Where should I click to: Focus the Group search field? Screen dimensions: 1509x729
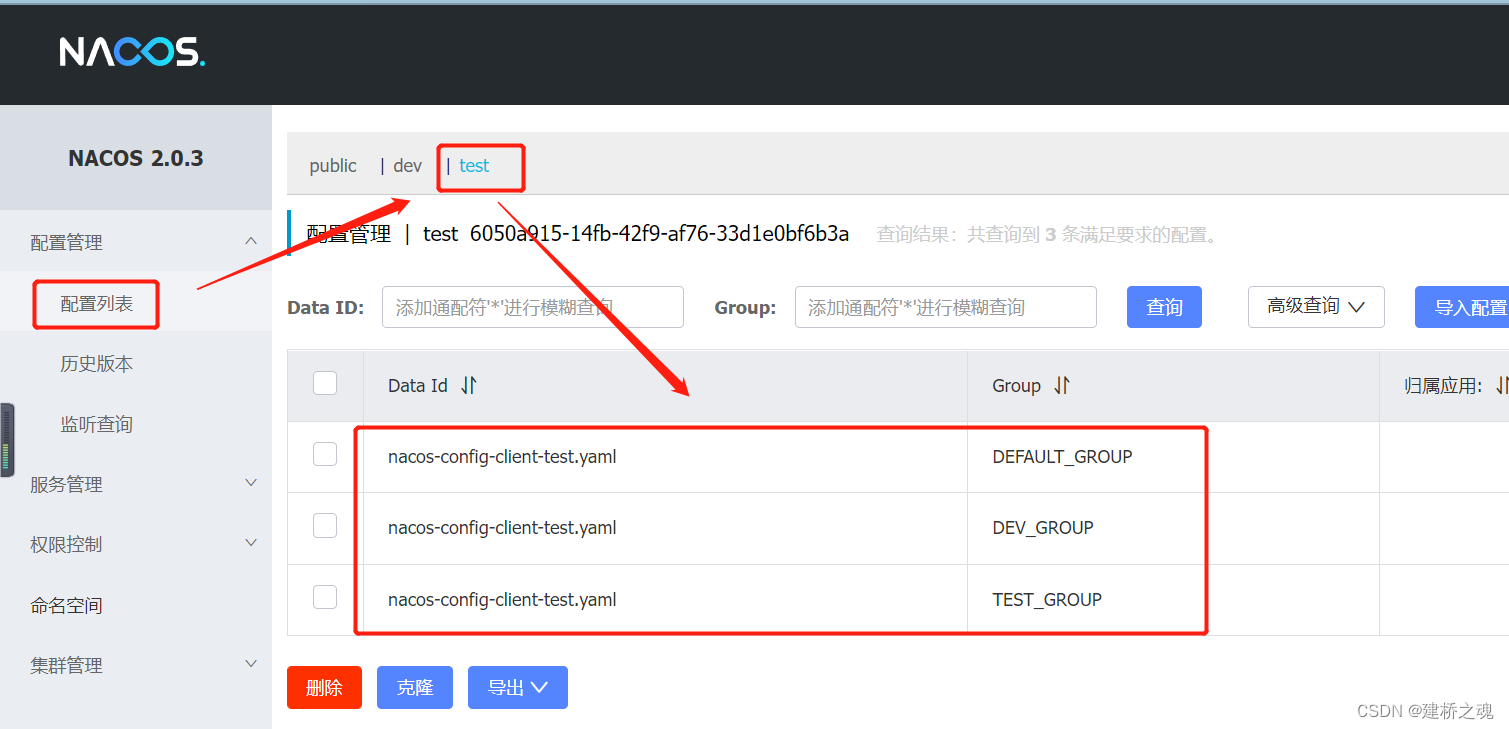(x=946, y=307)
